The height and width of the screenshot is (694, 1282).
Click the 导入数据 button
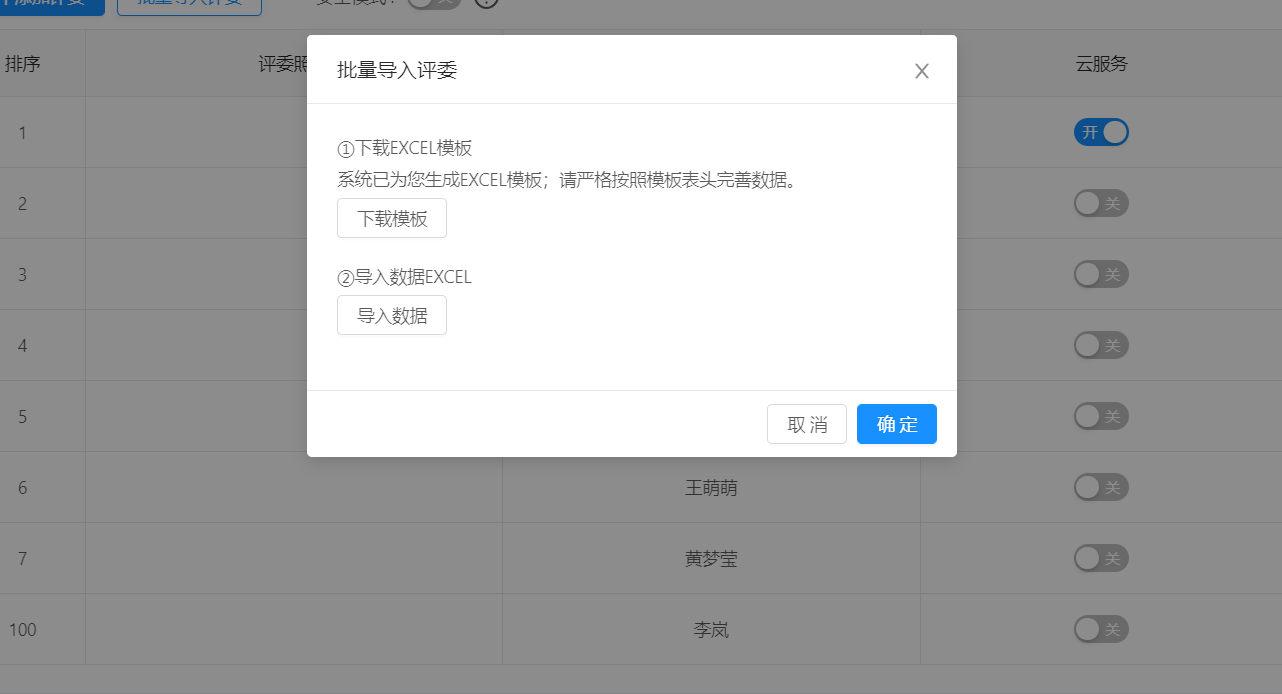(x=392, y=315)
